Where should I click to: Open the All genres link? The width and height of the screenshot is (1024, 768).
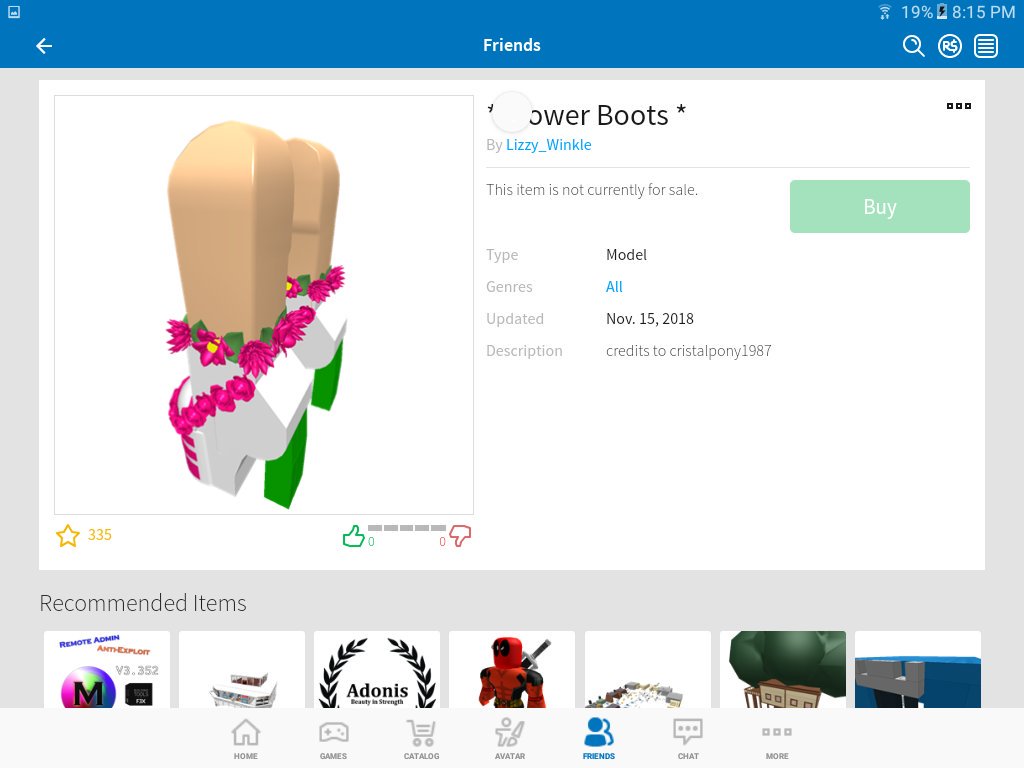pyautogui.click(x=614, y=287)
